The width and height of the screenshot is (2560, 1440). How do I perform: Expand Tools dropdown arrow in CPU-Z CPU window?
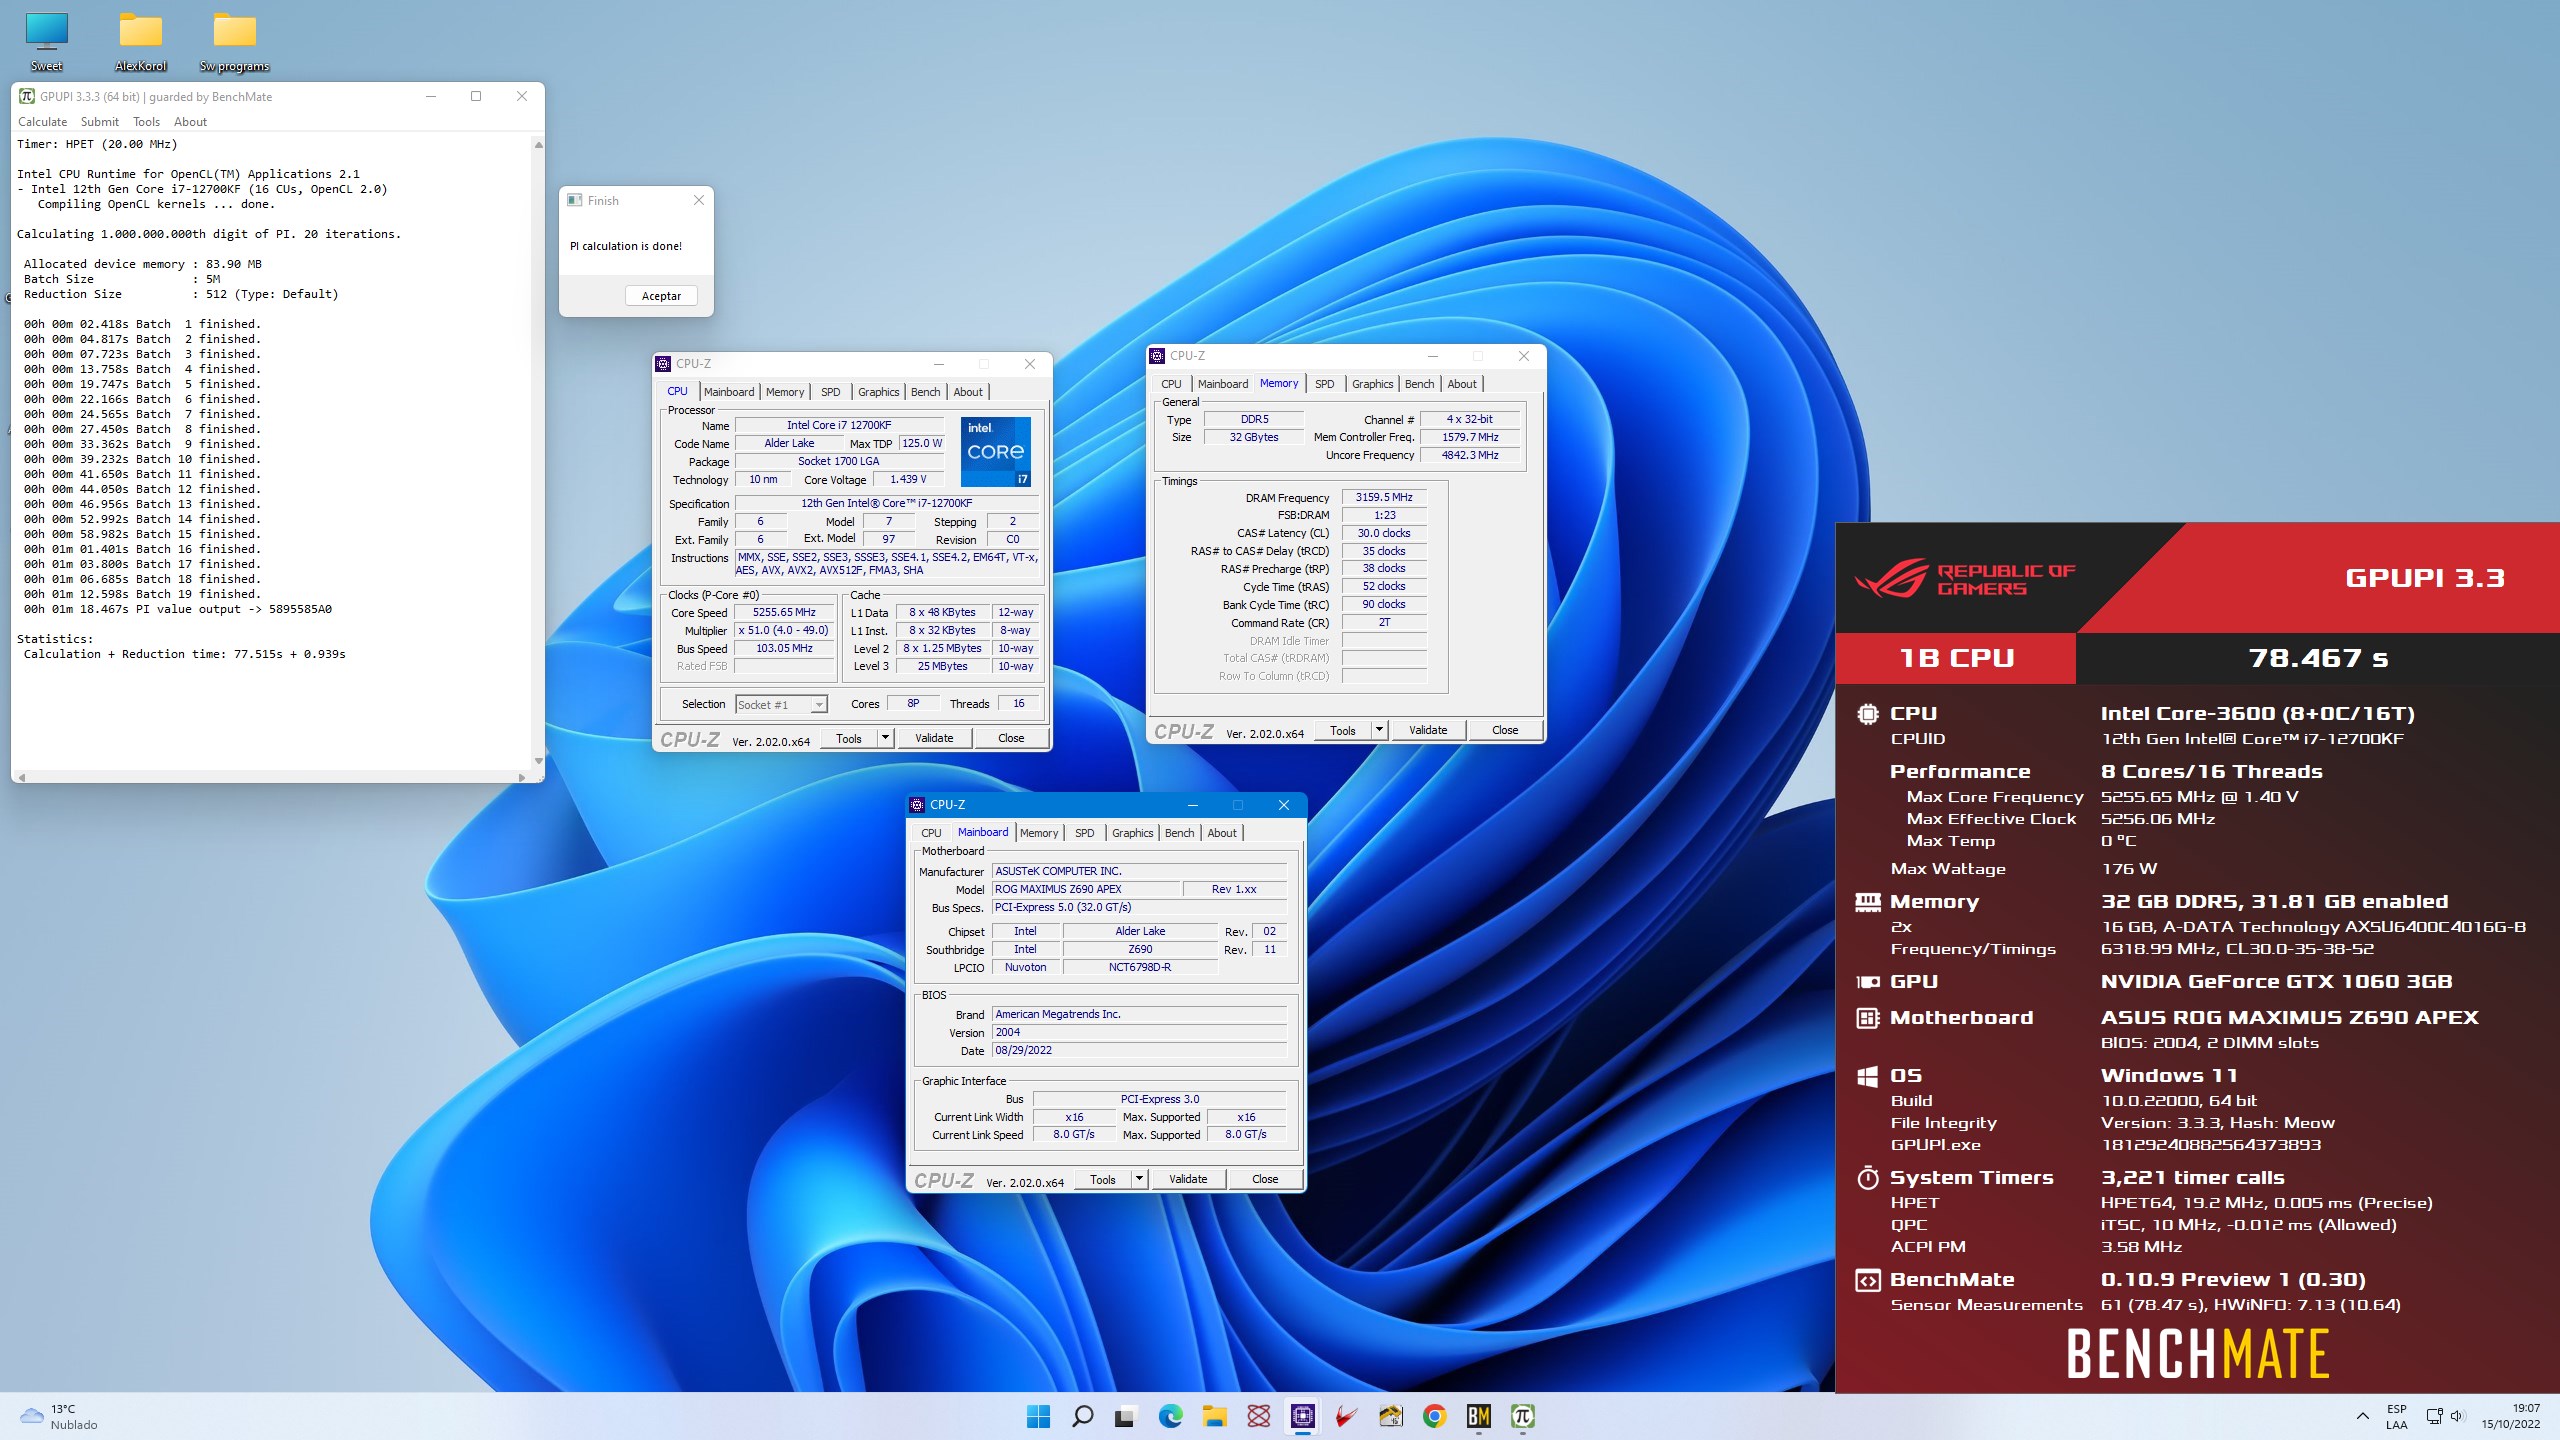885,738
